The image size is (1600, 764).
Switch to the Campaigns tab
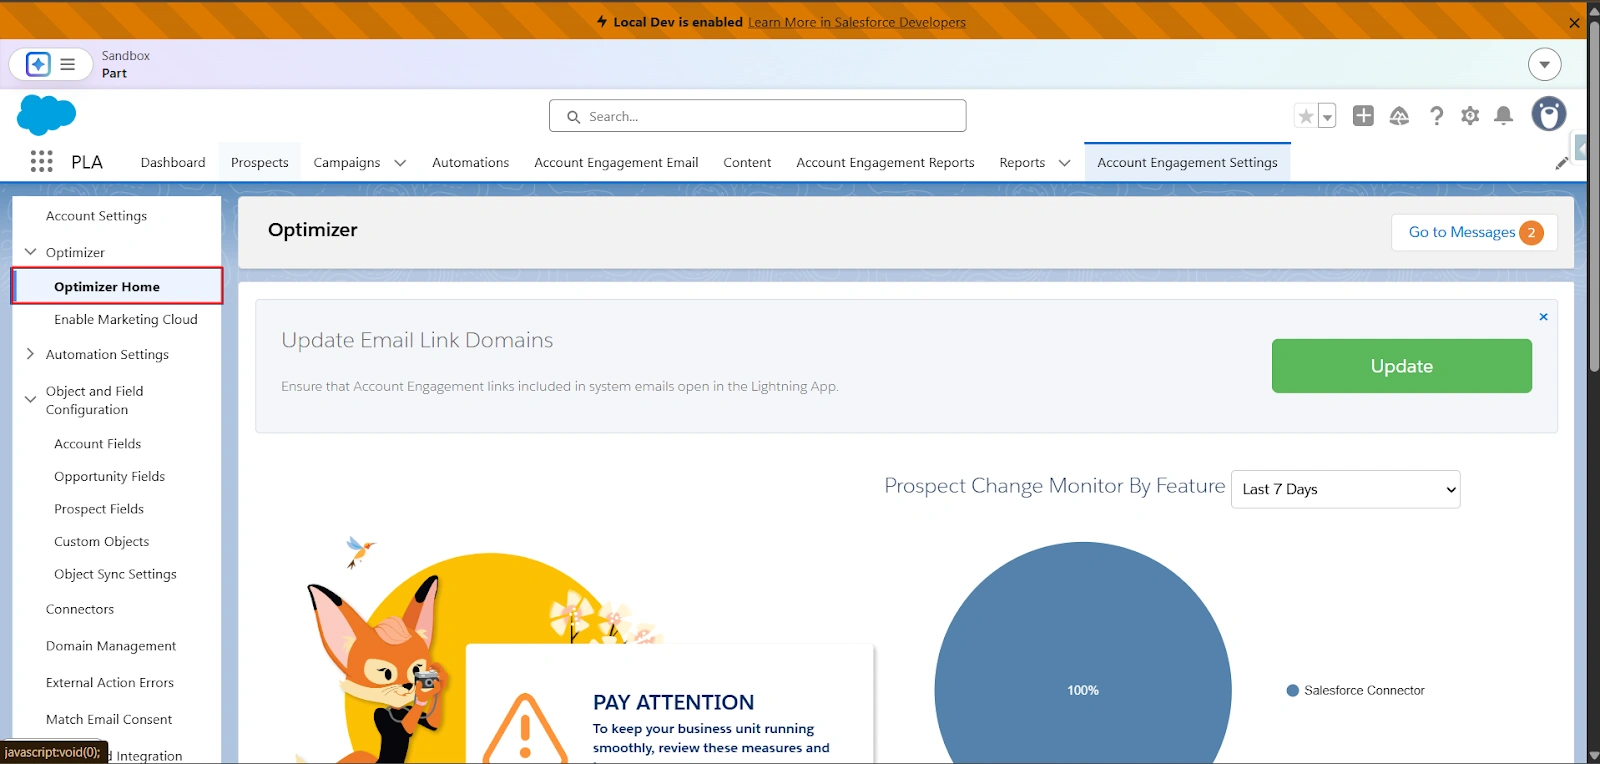click(x=347, y=162)
